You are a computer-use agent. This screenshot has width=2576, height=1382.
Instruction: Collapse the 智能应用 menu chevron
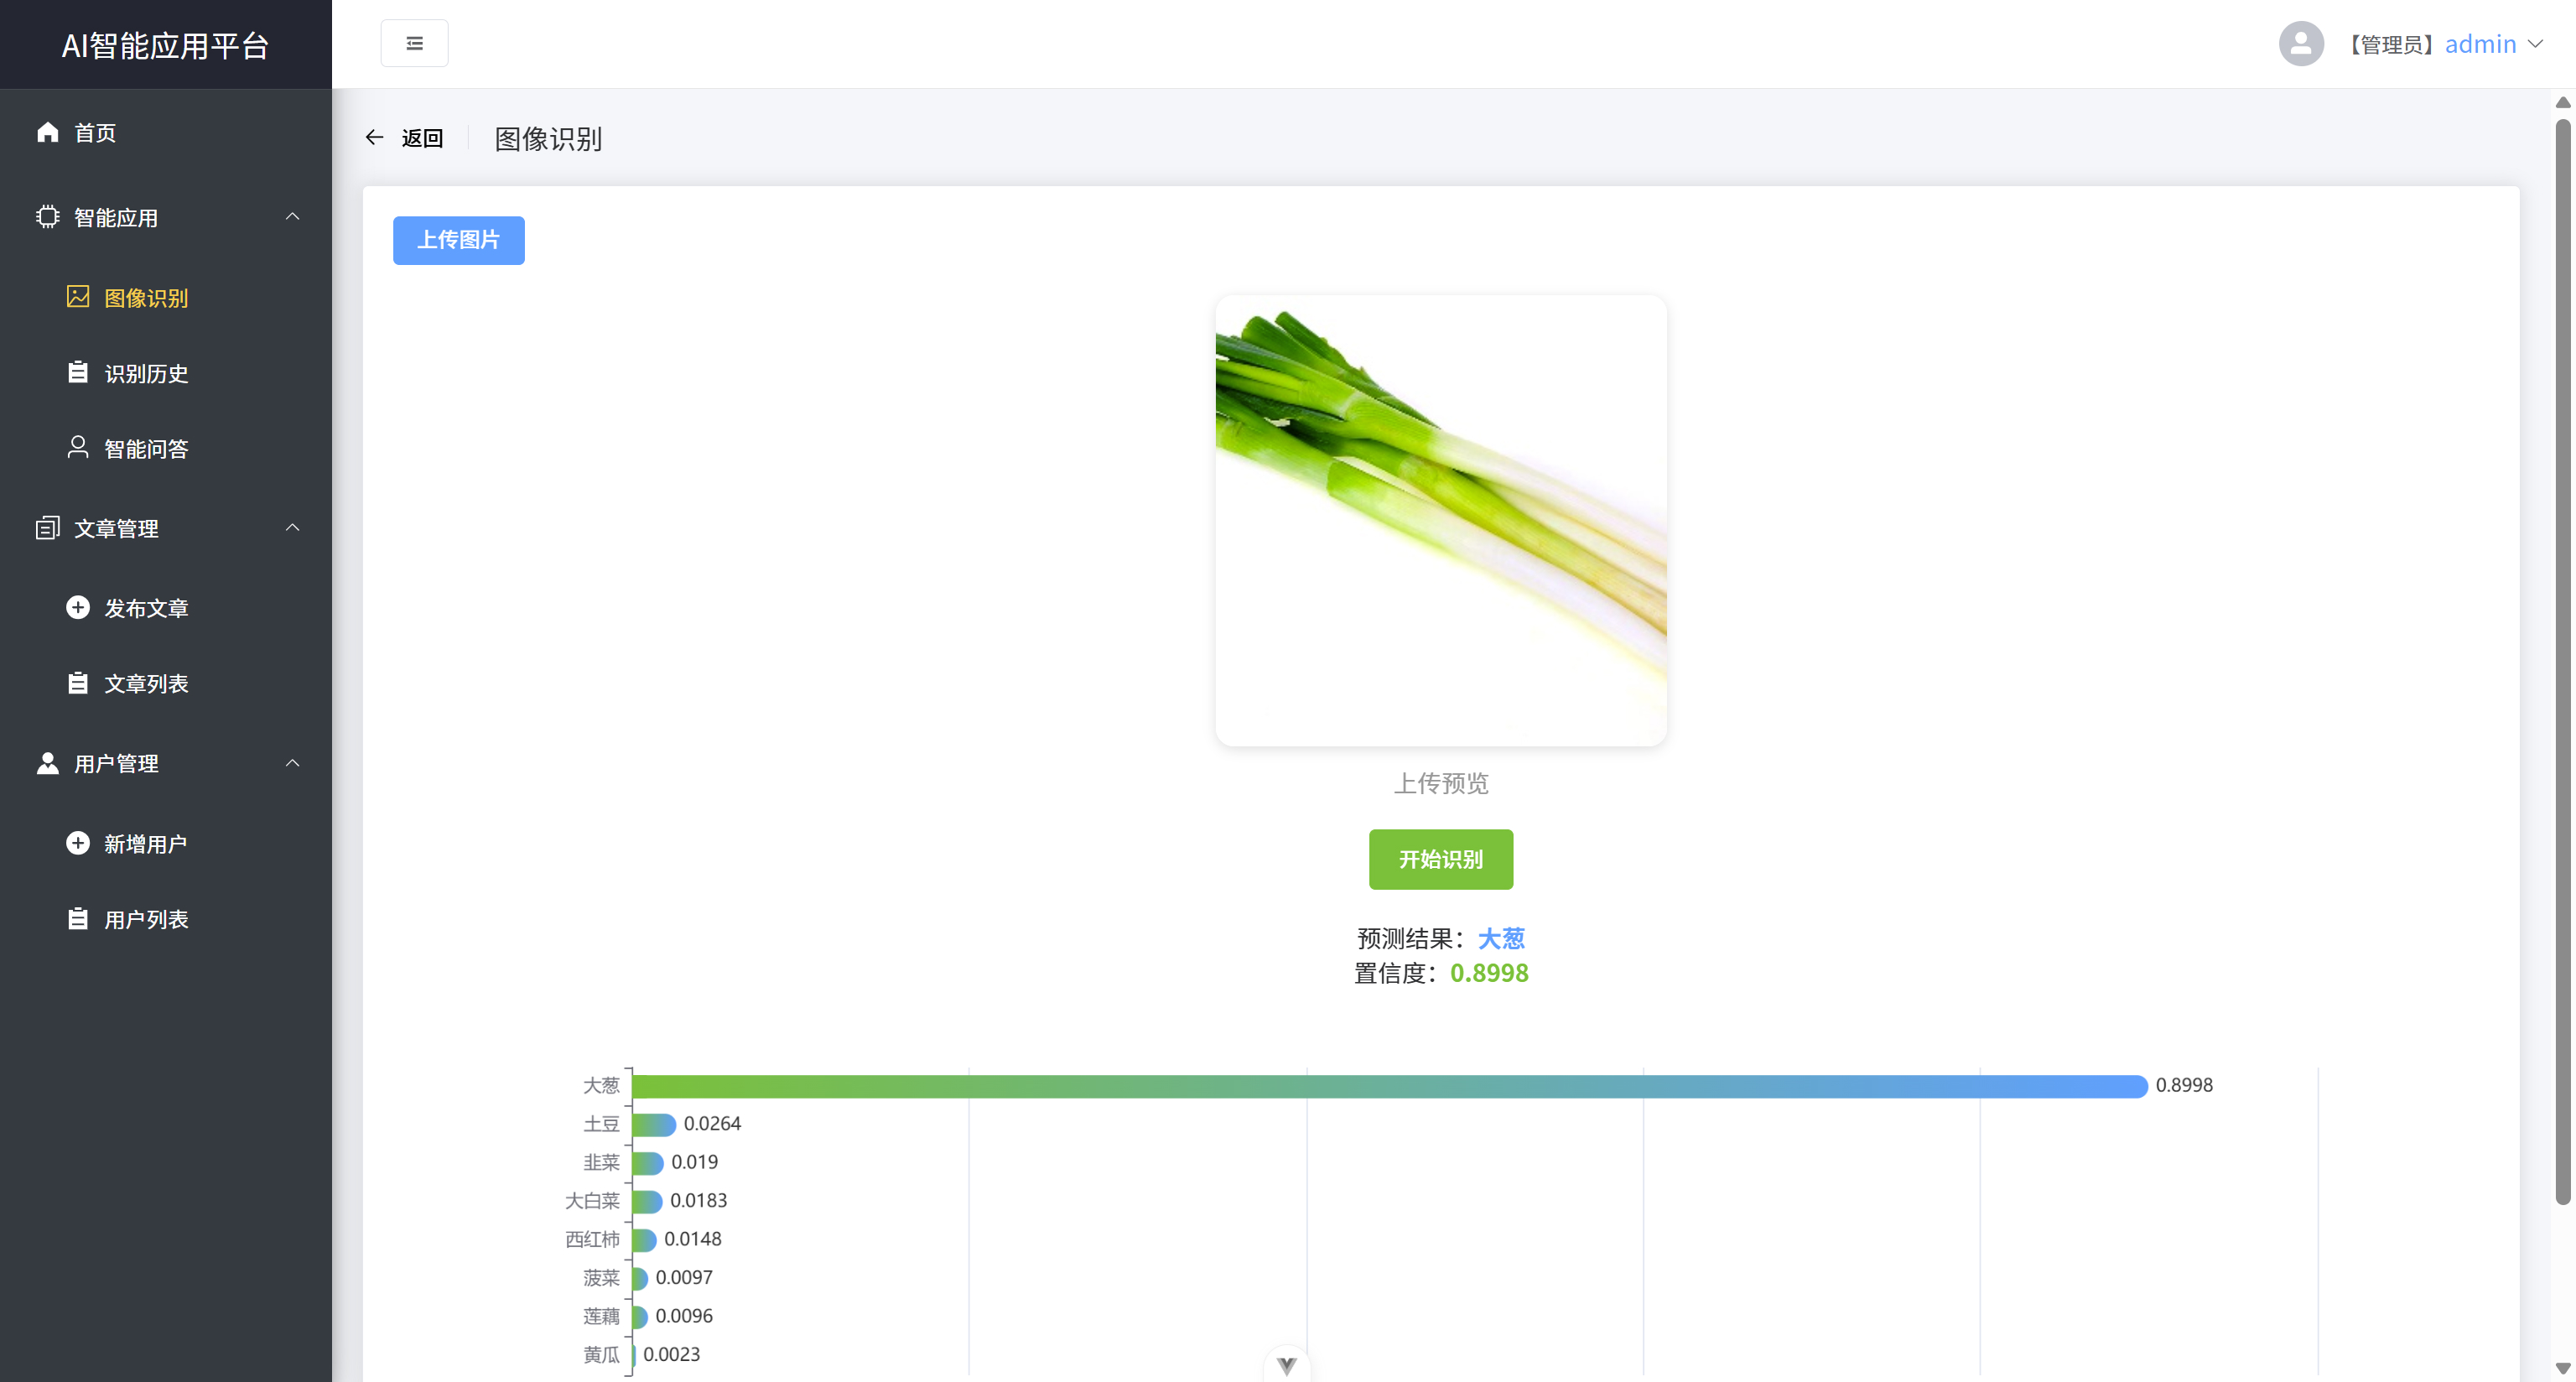click(292, 217)
